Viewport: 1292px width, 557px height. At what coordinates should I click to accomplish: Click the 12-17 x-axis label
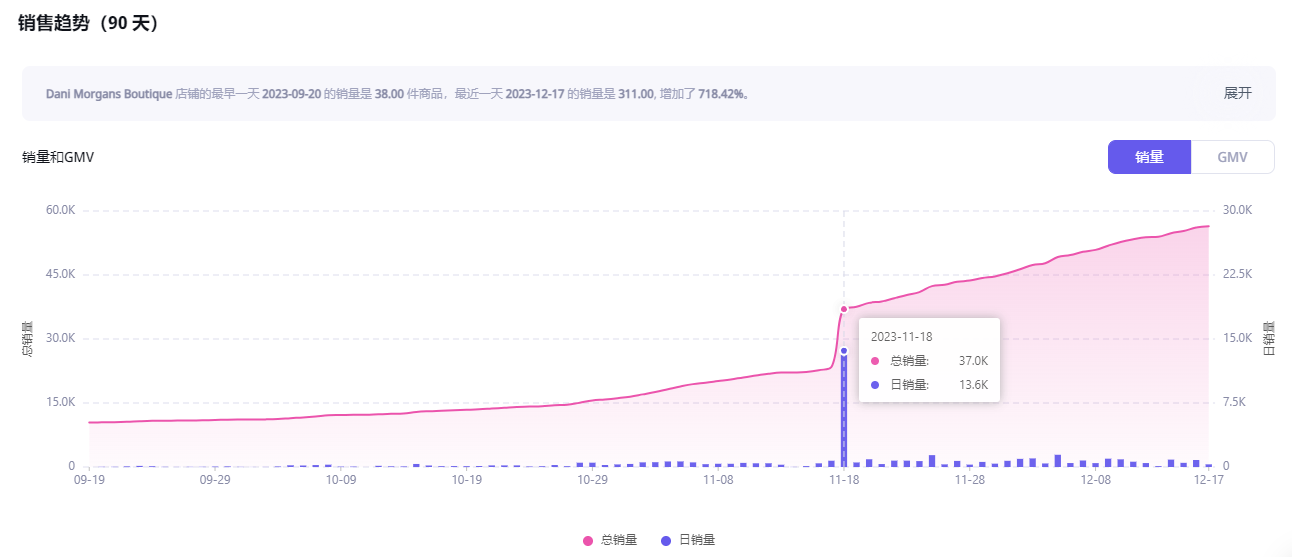[1209, 480]
